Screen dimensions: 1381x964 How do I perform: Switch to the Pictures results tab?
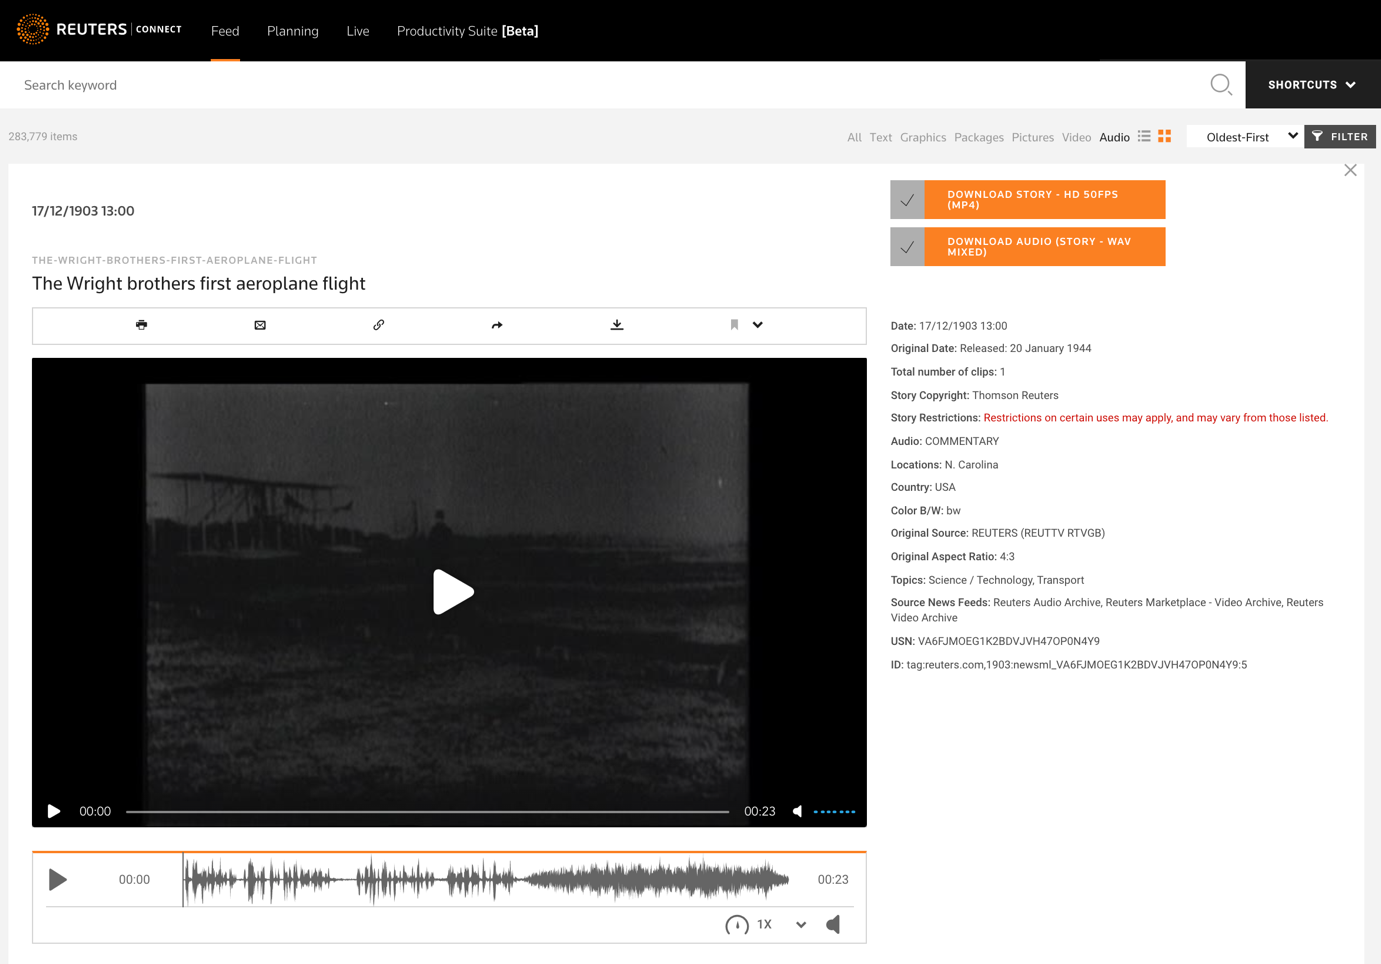(1032, 137)
